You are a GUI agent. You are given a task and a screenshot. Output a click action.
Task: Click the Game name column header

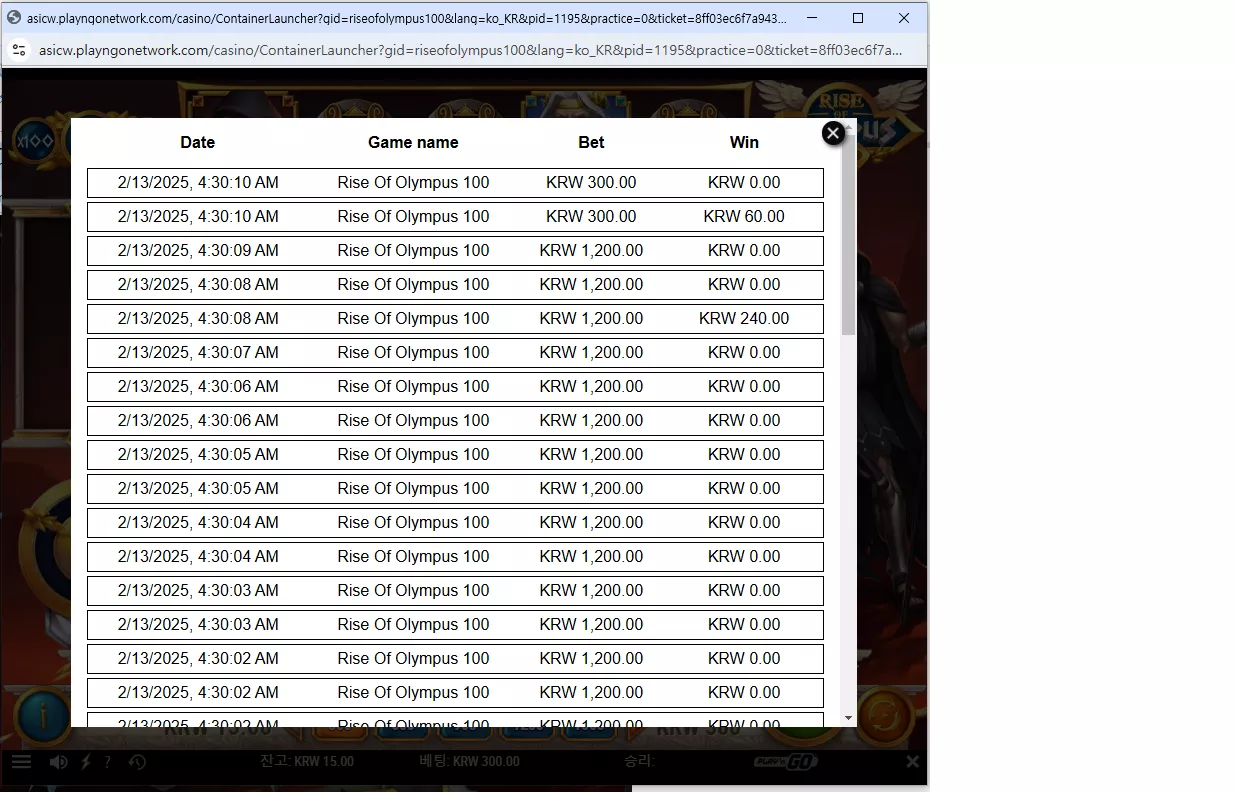[x=413, y=142]
